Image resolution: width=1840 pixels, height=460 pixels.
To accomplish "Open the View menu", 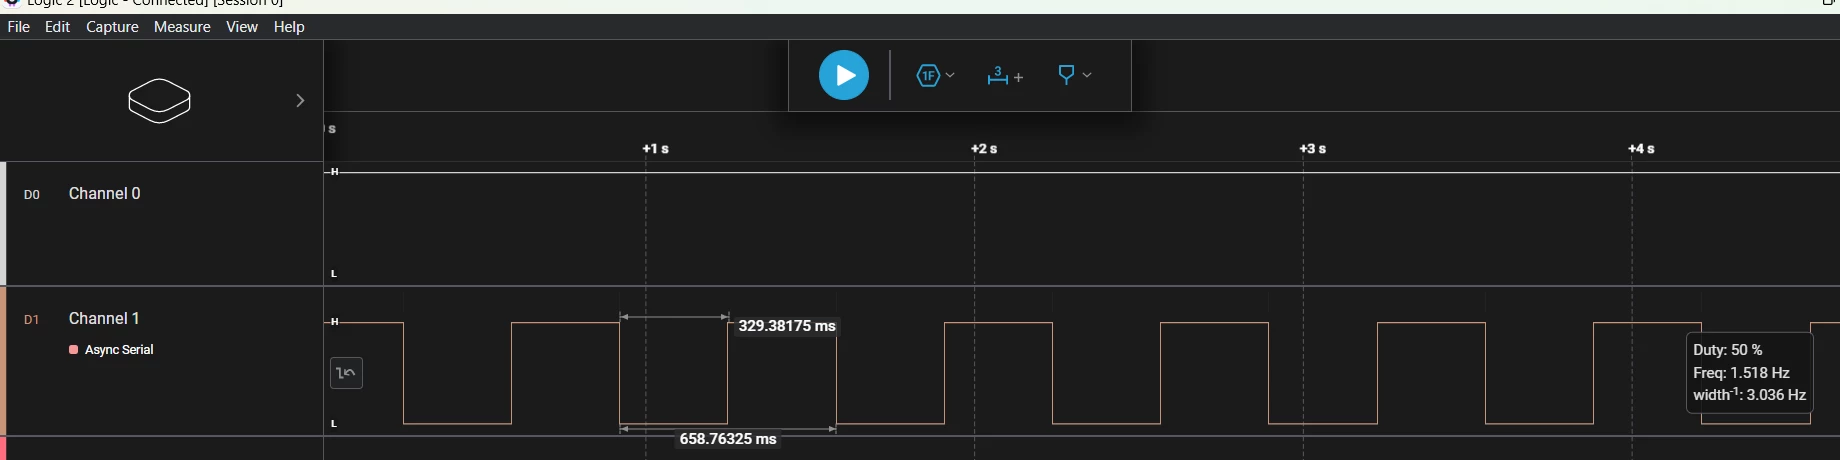I will tap(242, 27).
